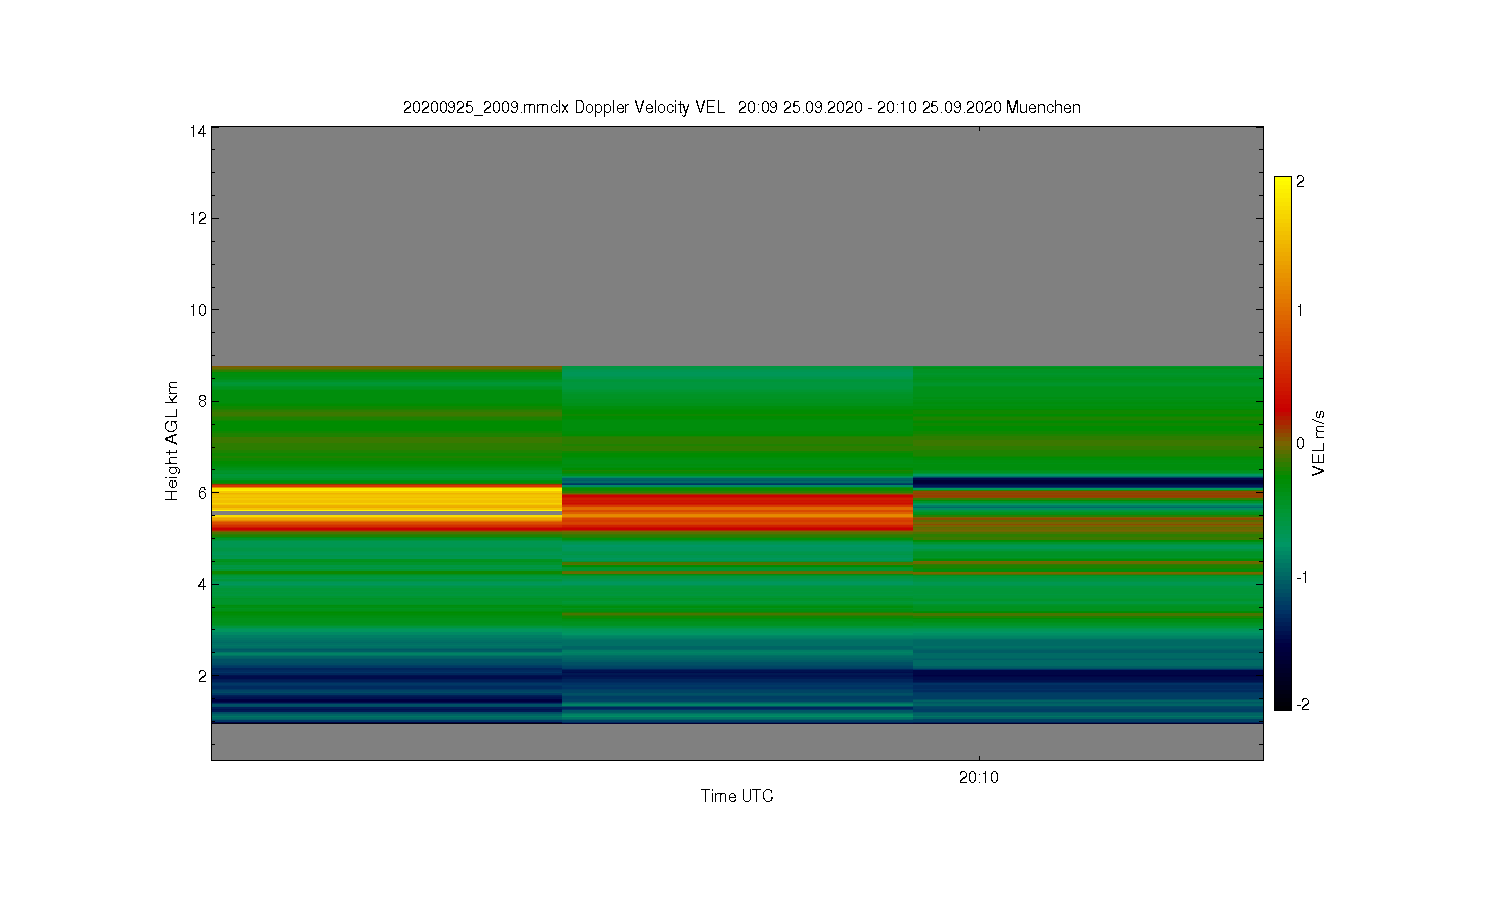Click the Time UTC axis label
Screen dimensions: 1500x900
737,796
